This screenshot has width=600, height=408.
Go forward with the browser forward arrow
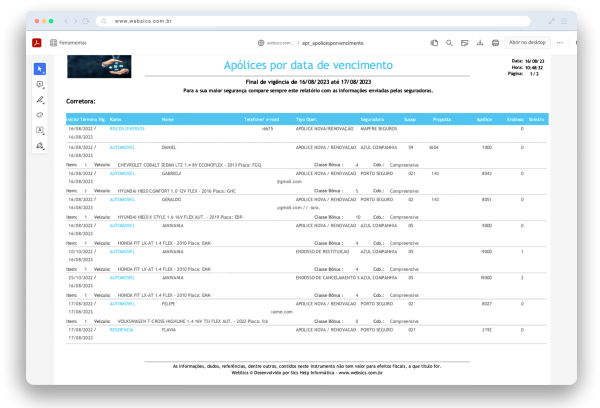[x=75, y=21]
